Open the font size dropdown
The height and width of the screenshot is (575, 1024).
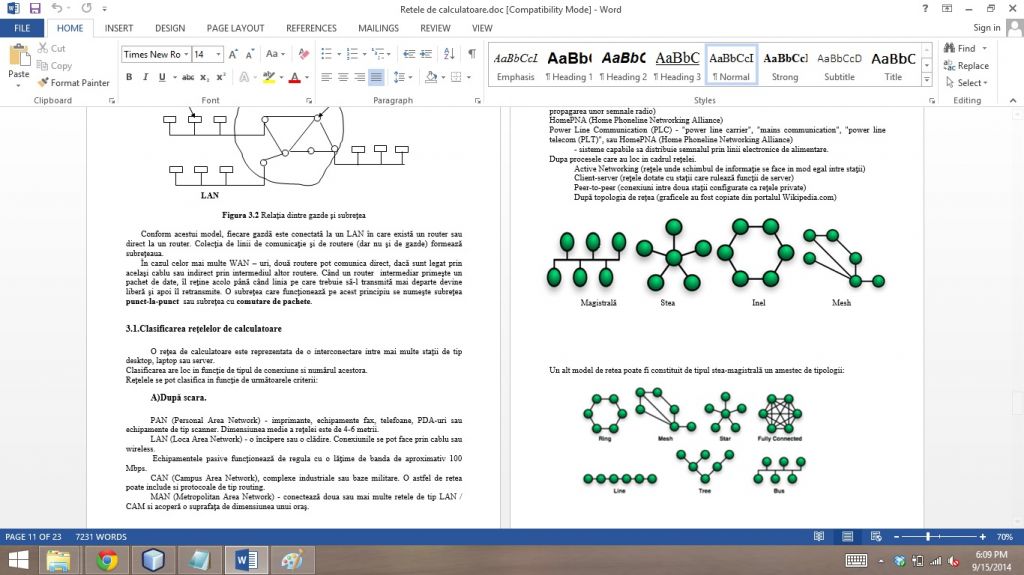(x=220, y=54)
